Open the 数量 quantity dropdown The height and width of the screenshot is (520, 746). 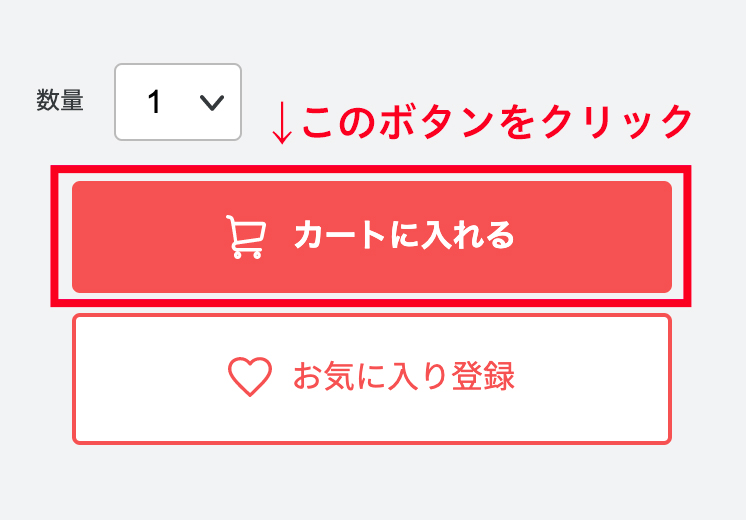pos(178,102)
